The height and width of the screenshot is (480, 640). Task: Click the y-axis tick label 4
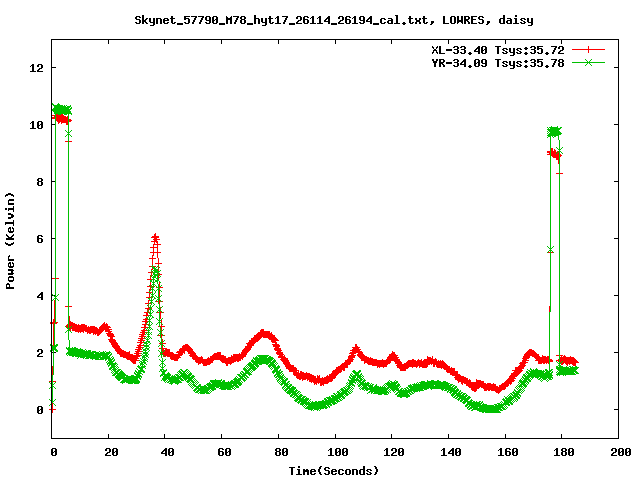[x=40, y=296]
